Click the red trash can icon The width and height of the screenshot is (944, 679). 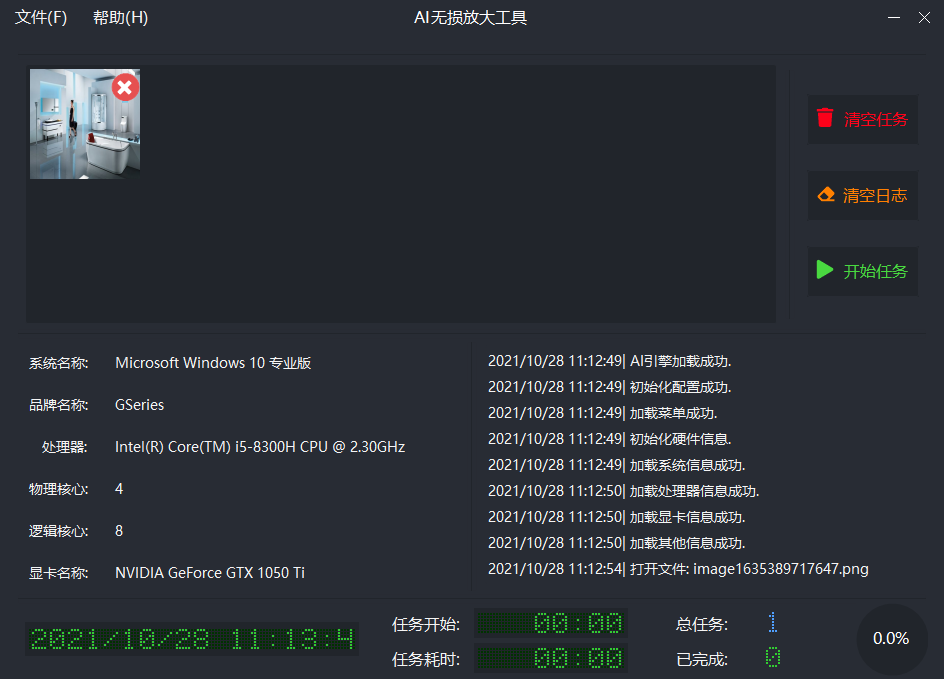point(825,118)
